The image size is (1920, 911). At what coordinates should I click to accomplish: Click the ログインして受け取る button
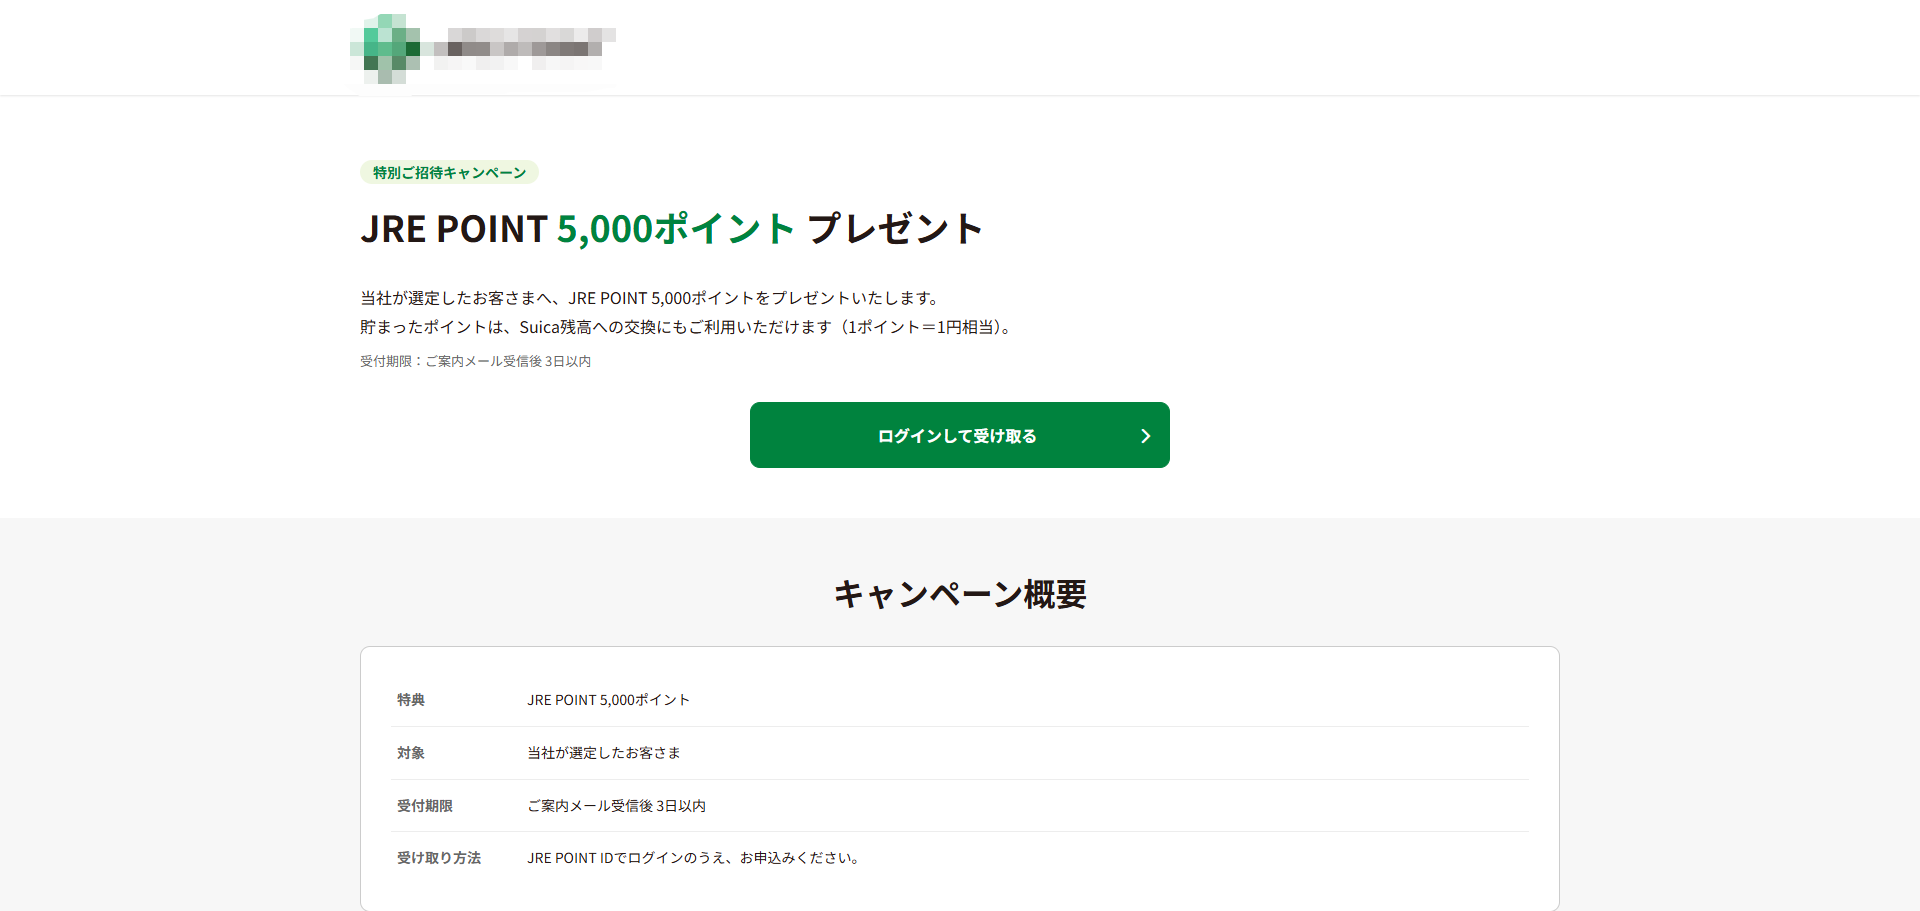pos(960,435)
